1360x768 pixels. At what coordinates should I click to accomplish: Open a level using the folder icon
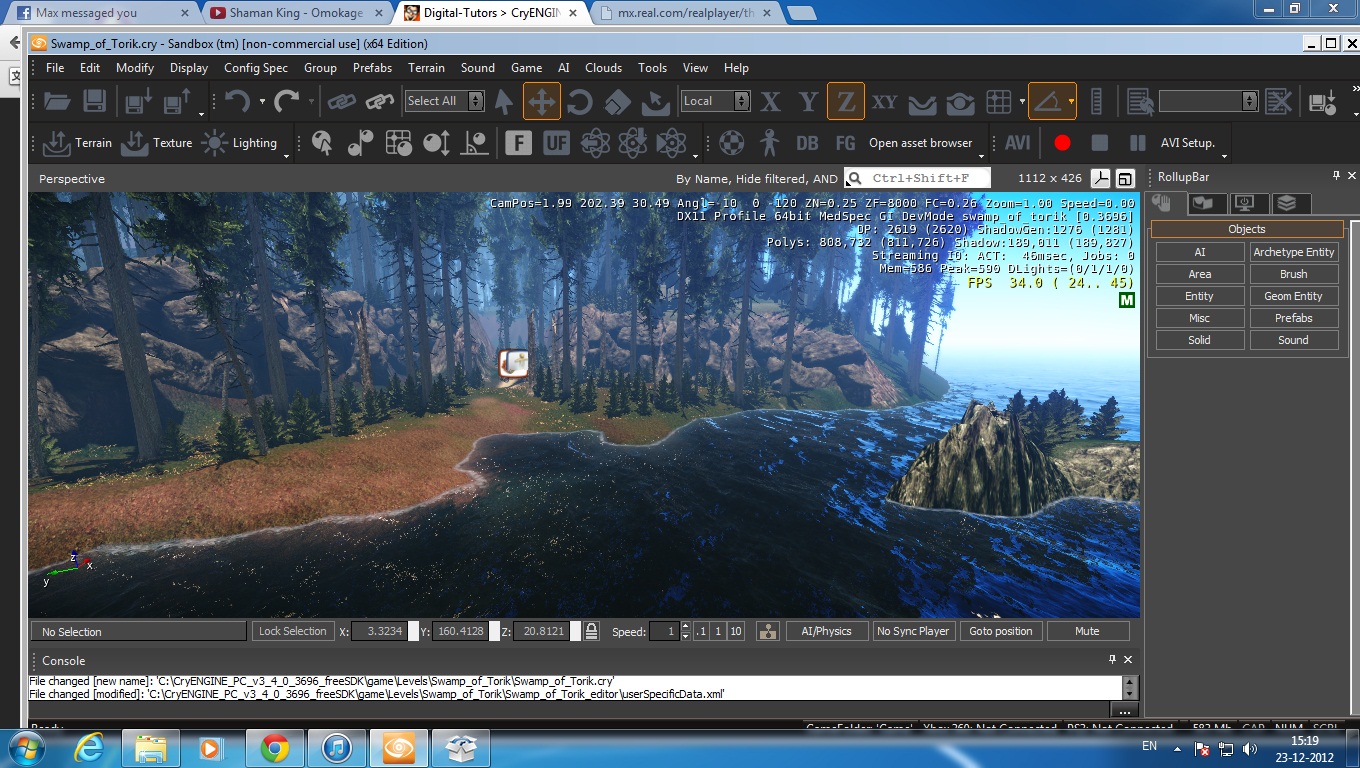(x=57, y=101)
